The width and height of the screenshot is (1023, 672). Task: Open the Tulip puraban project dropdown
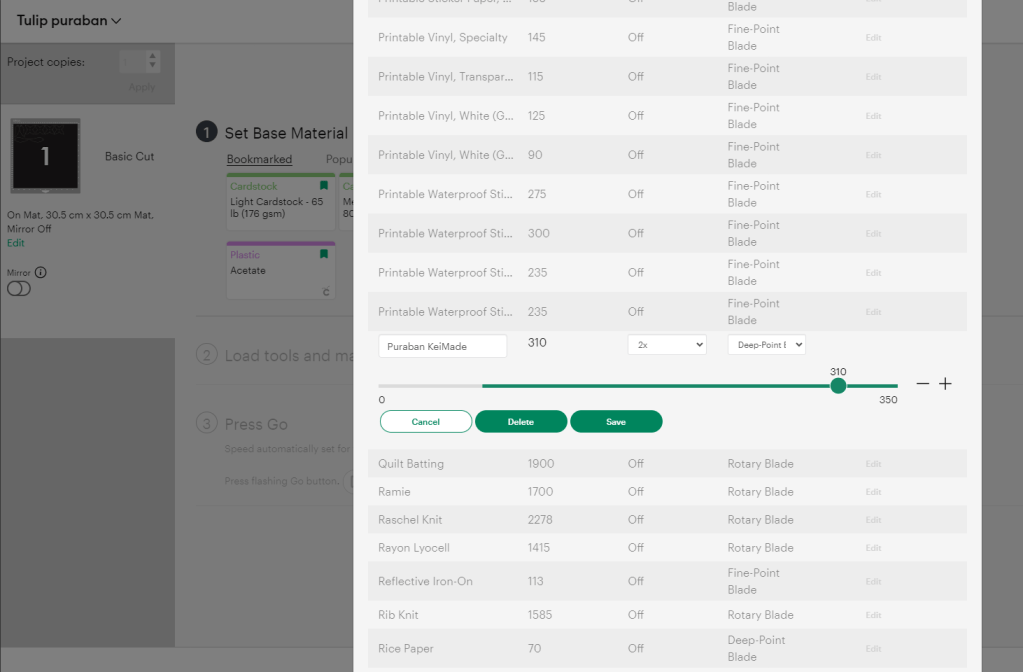(66, 19)
